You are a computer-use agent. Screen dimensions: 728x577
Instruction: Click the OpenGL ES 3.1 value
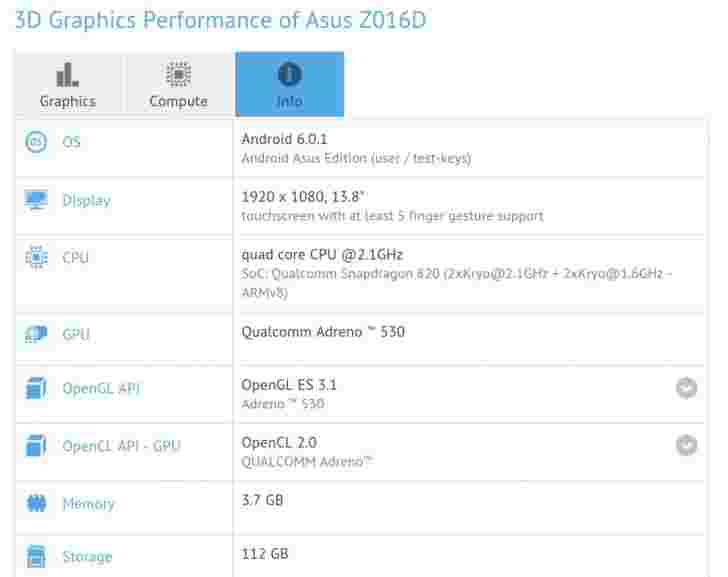tap(288, 385)
